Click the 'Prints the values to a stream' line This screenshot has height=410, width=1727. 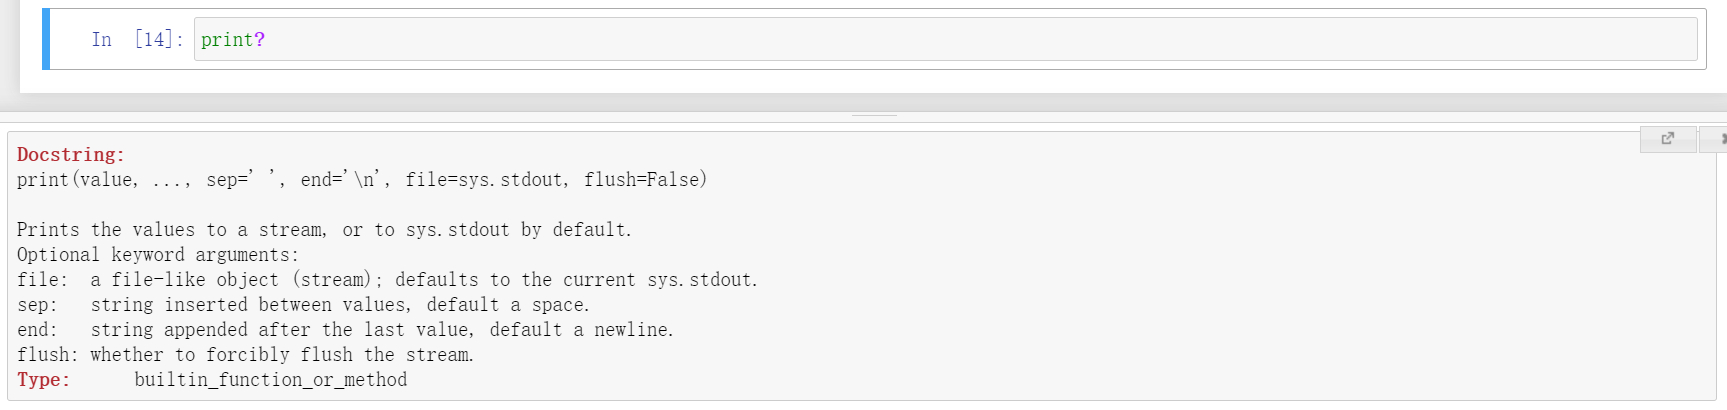point(324,230)
